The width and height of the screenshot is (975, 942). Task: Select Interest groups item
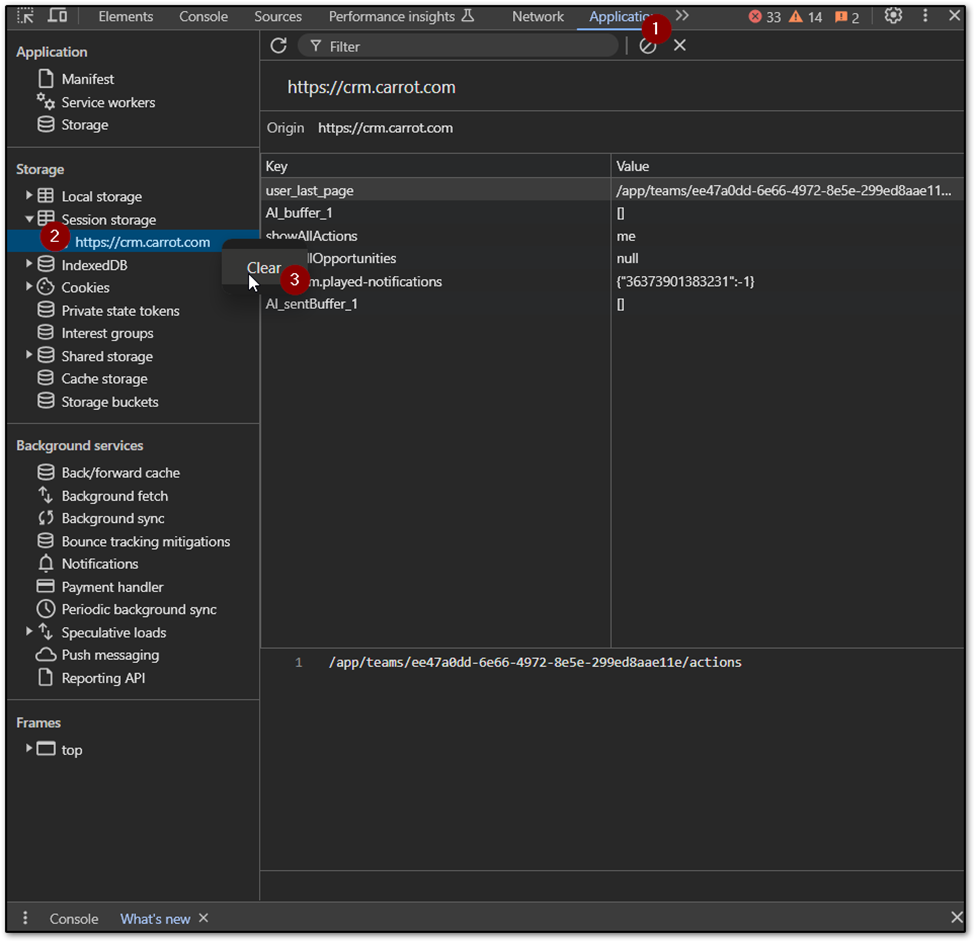[108, 333]
